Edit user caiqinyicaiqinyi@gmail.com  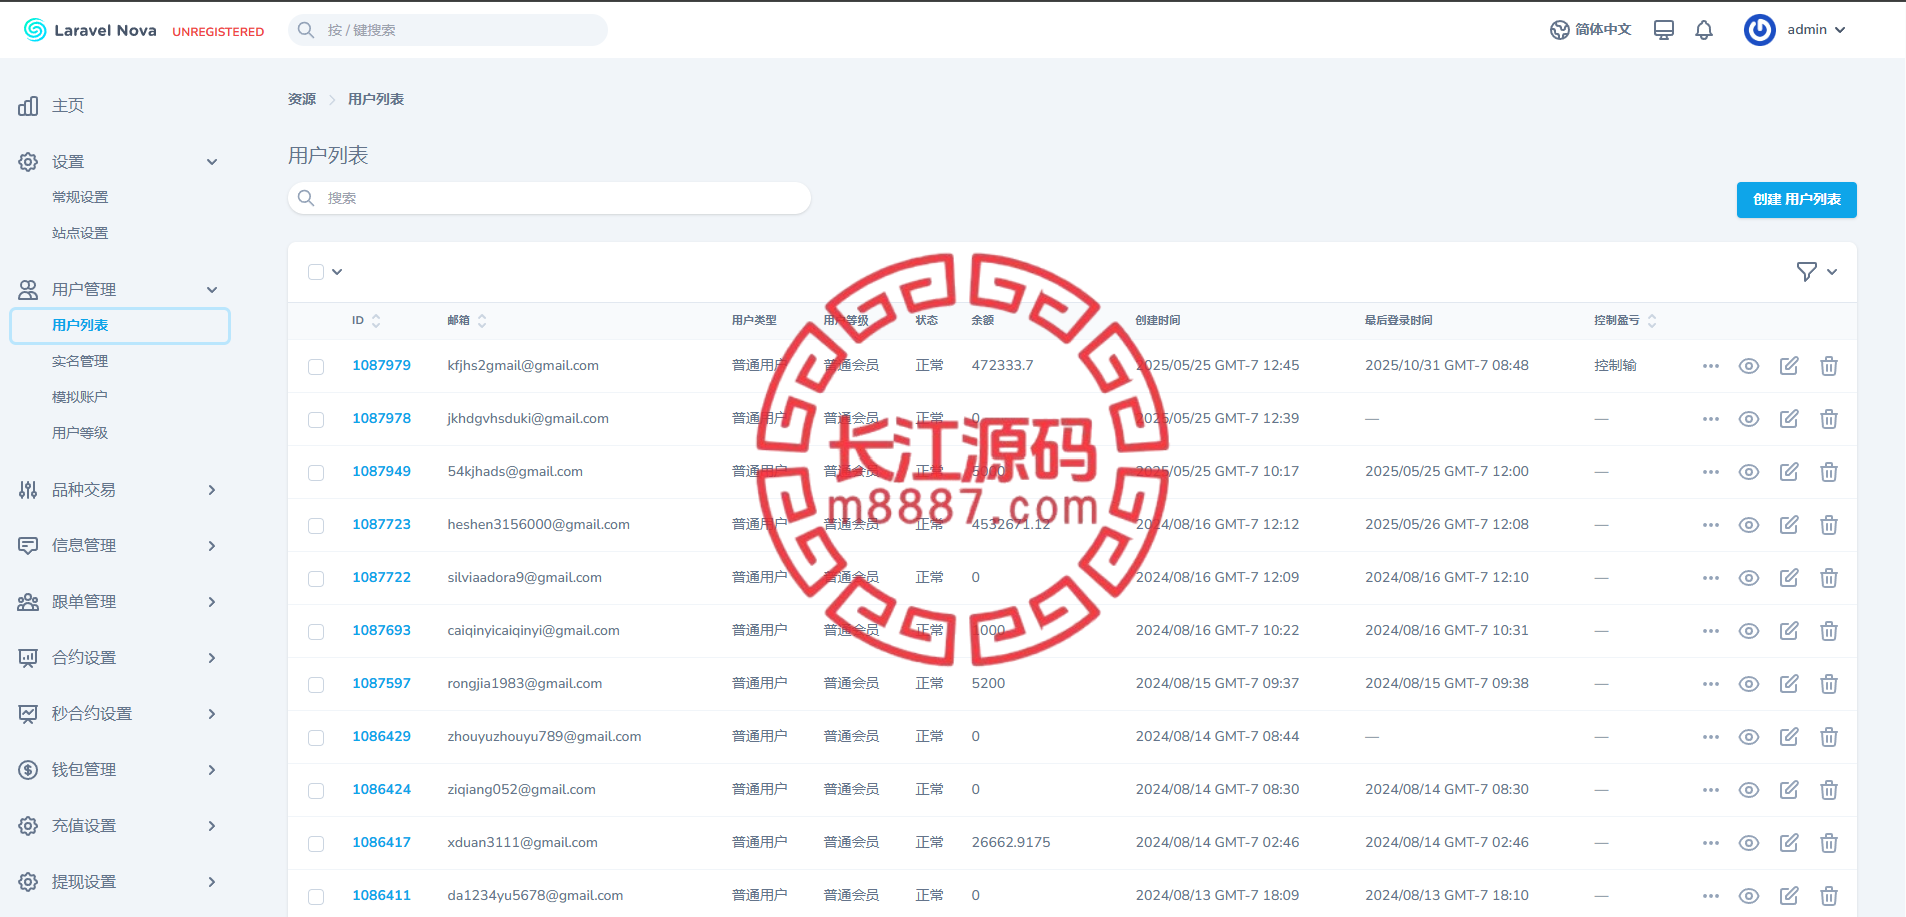(1789, 631)
